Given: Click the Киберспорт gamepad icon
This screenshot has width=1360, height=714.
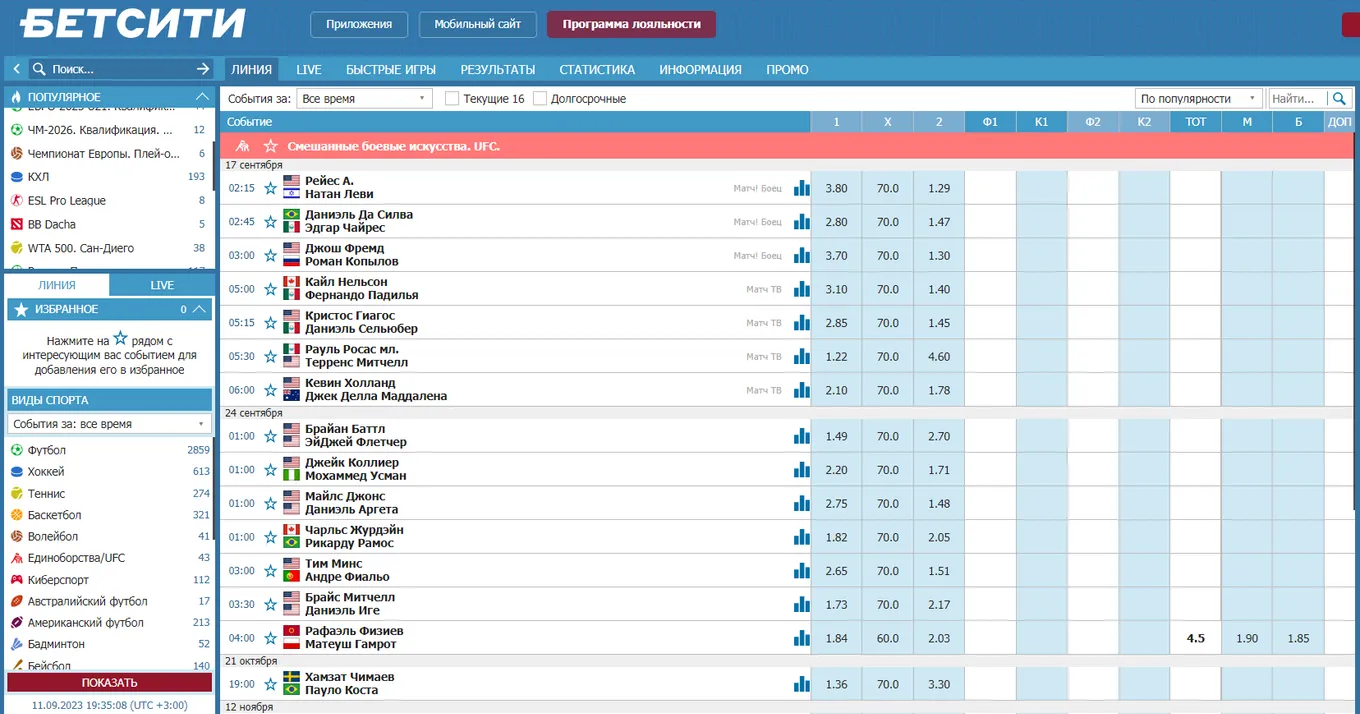Looking at the screenshot, I should click(17, 579).
